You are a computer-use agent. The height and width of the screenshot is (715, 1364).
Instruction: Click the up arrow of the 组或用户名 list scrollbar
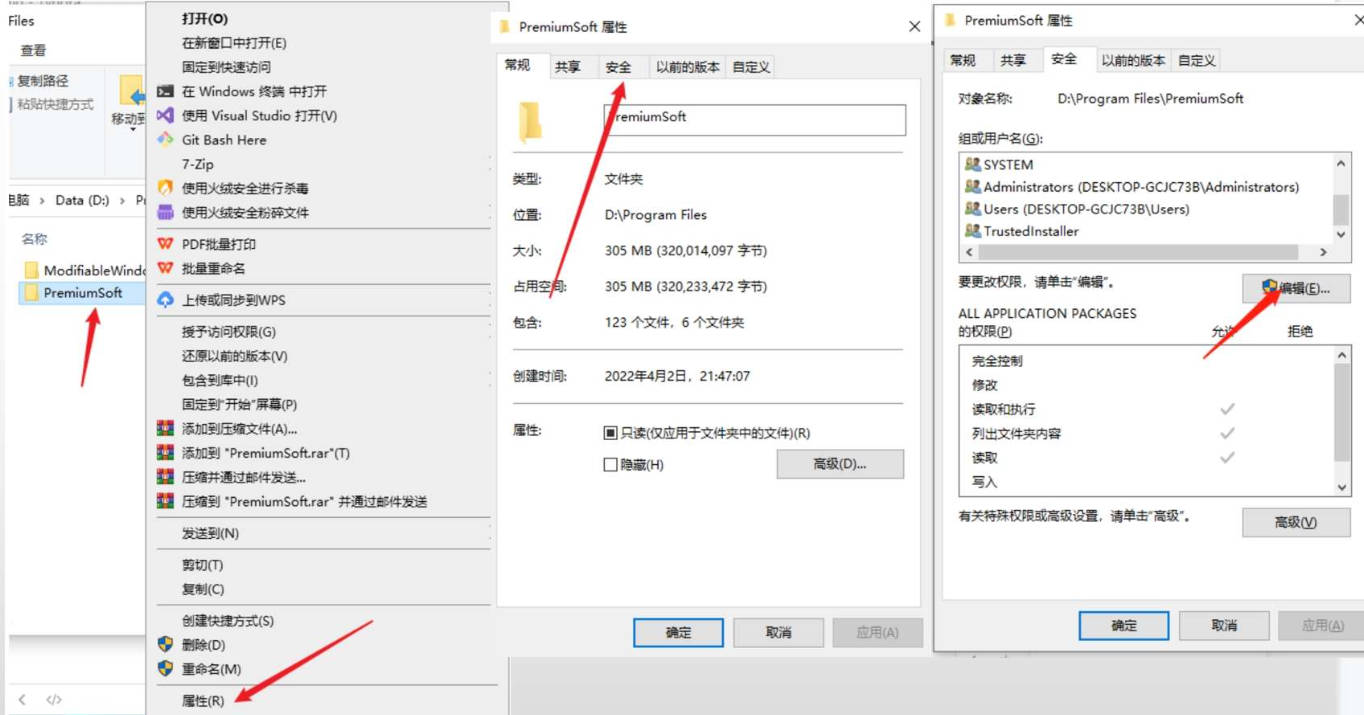point(1342,163)
